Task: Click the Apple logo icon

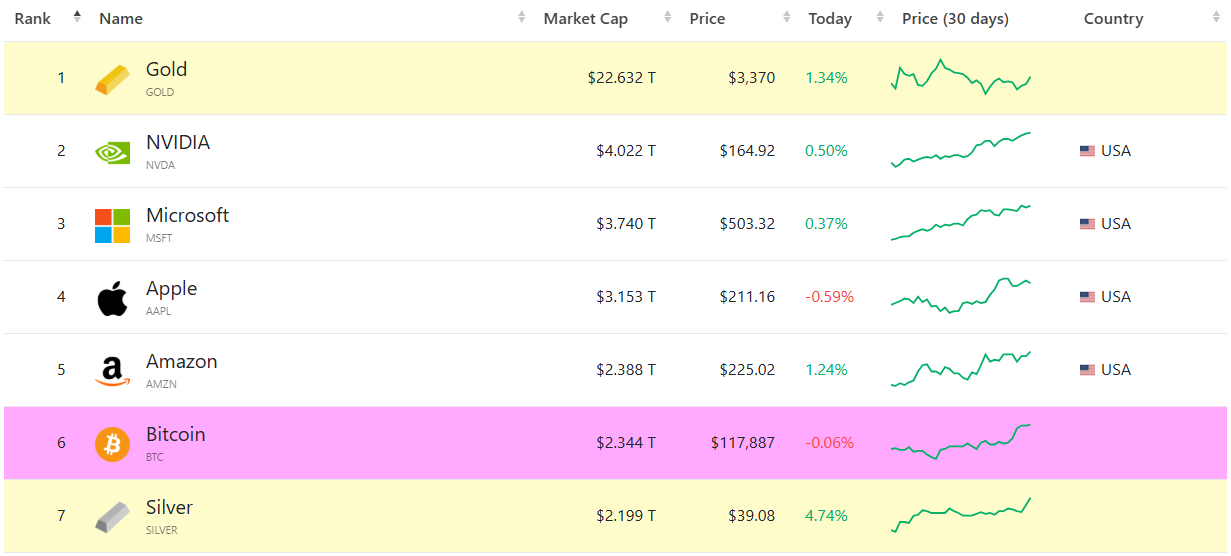Action: point(112,298)
